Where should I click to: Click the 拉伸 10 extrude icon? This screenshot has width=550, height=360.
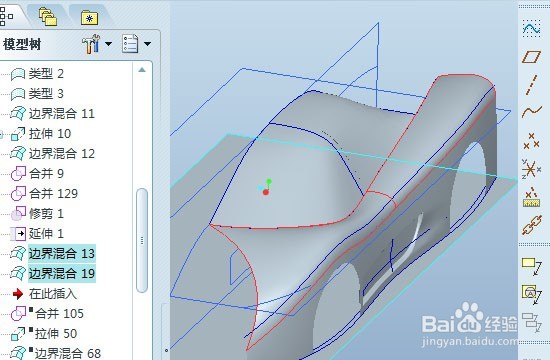coord(18,134)
